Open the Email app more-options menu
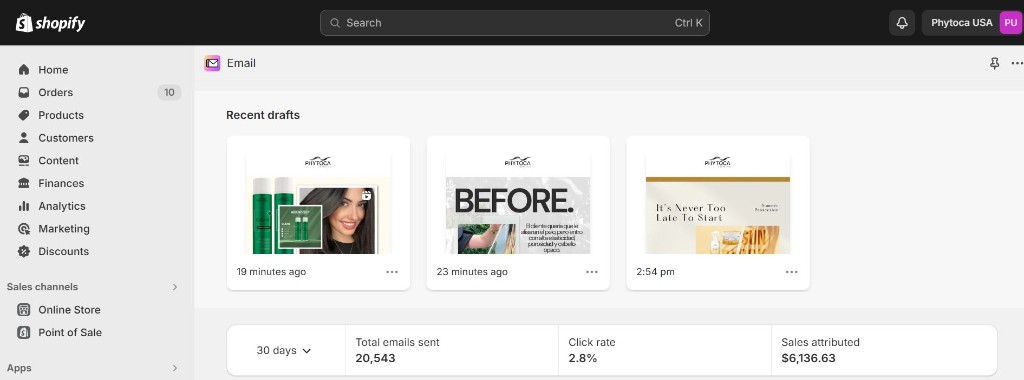The width and height of the screenshot is (1024, 380). pyautogui.click(x=1017, y=63)
